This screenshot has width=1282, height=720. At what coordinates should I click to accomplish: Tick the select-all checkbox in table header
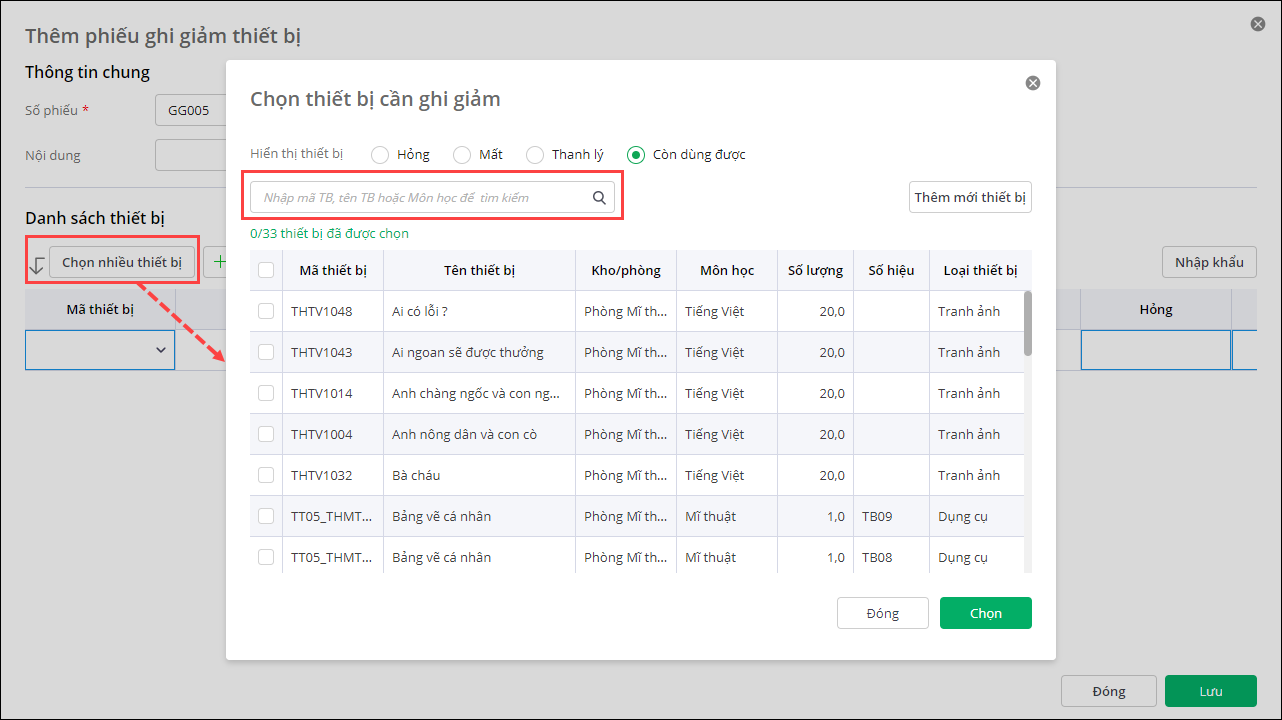coord(266,270)
